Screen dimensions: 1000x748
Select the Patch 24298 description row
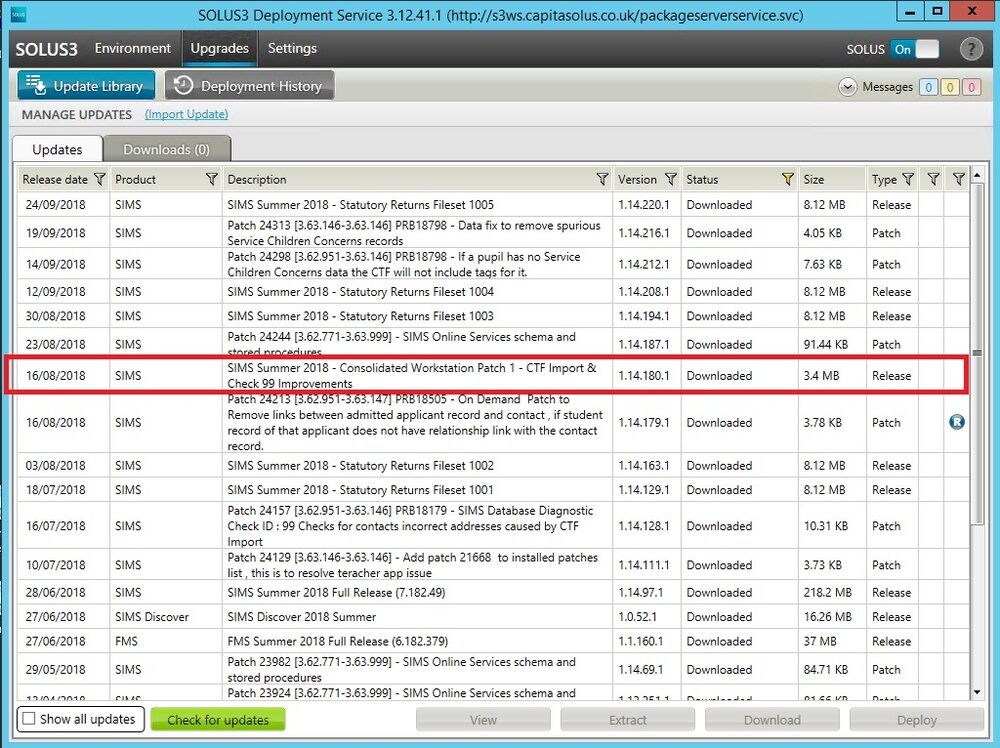493,264
